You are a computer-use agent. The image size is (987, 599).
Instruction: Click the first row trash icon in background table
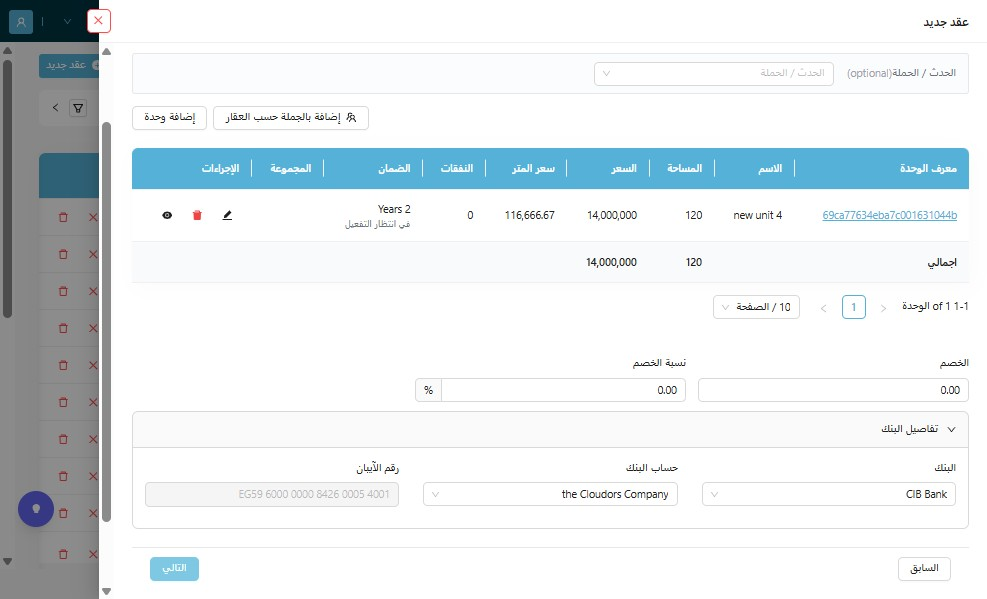click(x=63, y=217)
